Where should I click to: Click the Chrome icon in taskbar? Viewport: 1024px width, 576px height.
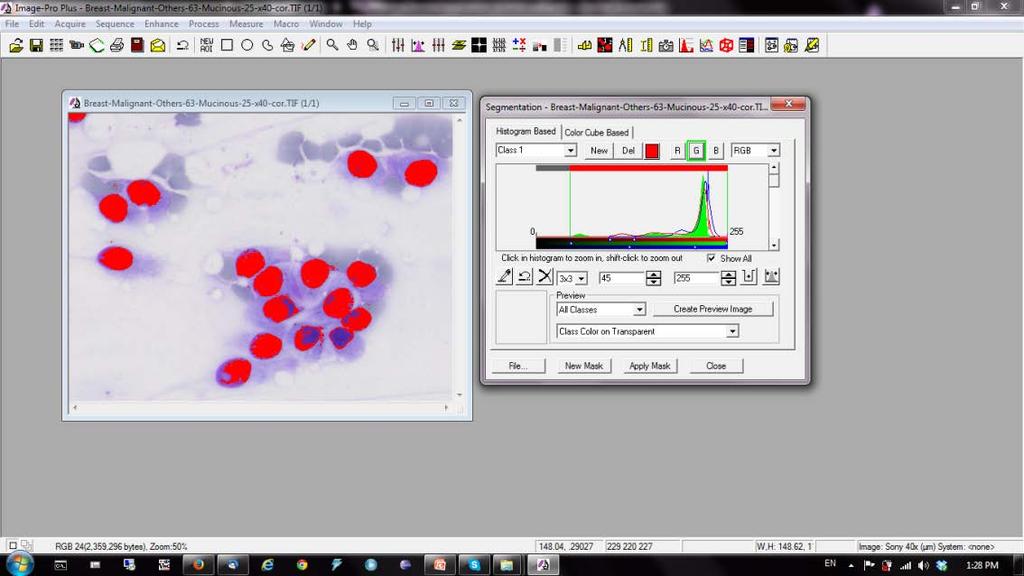[x=302, y=565]
